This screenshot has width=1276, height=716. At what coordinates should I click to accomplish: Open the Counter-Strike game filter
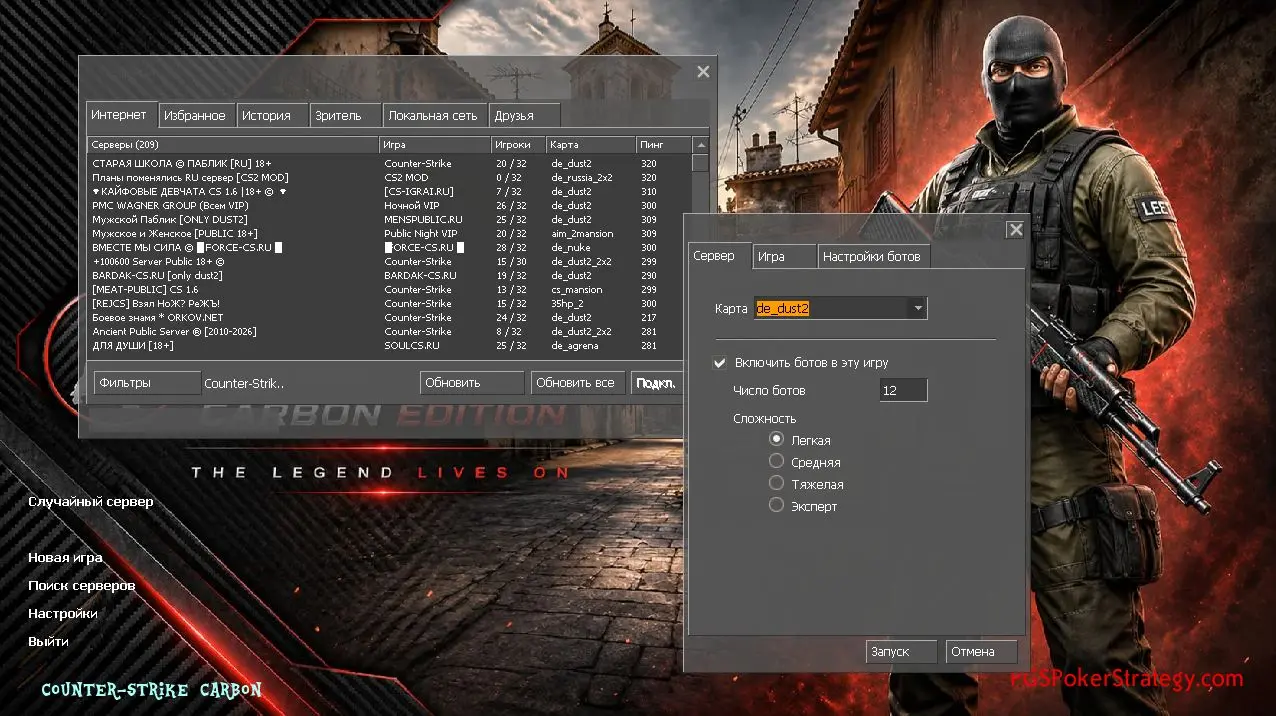click(244, 383)
